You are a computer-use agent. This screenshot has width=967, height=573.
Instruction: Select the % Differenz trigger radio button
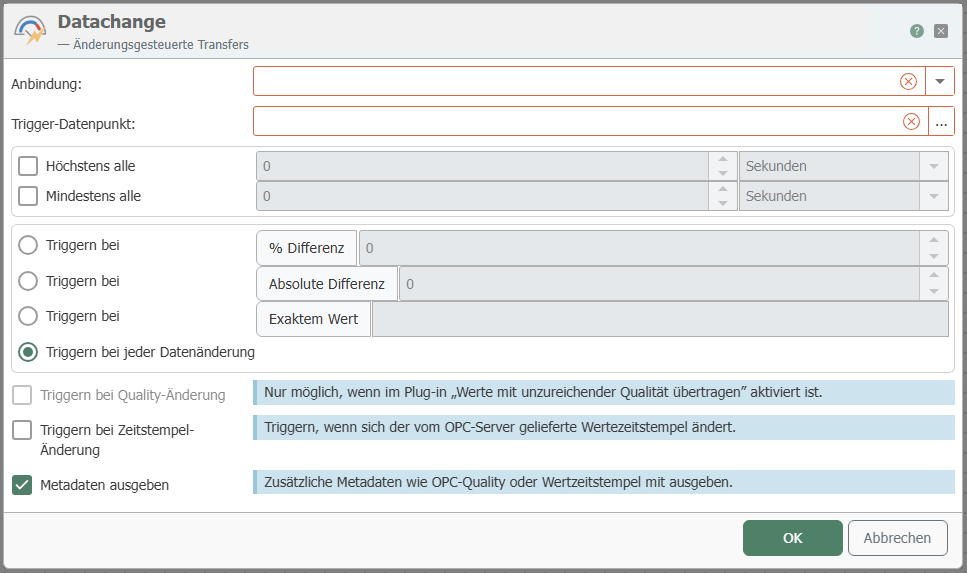[28, 245]
